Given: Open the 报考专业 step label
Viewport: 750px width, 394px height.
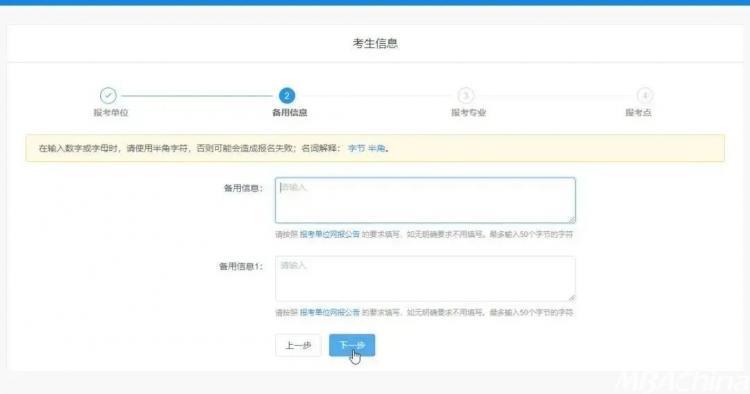Looking at the screenshot, I should pyautogui.click(x=468, y=113).
